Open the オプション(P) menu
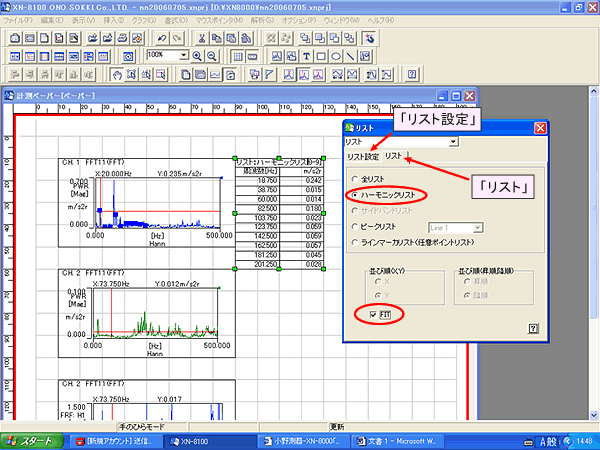This screenshot has width=600, height=450. 299,20
